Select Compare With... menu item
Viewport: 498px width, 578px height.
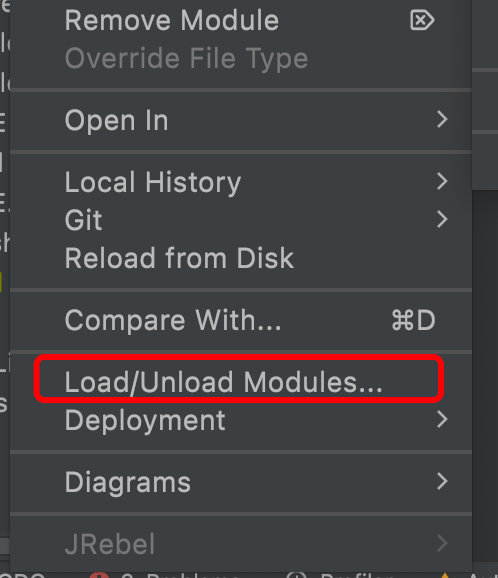tap(241, 320)
